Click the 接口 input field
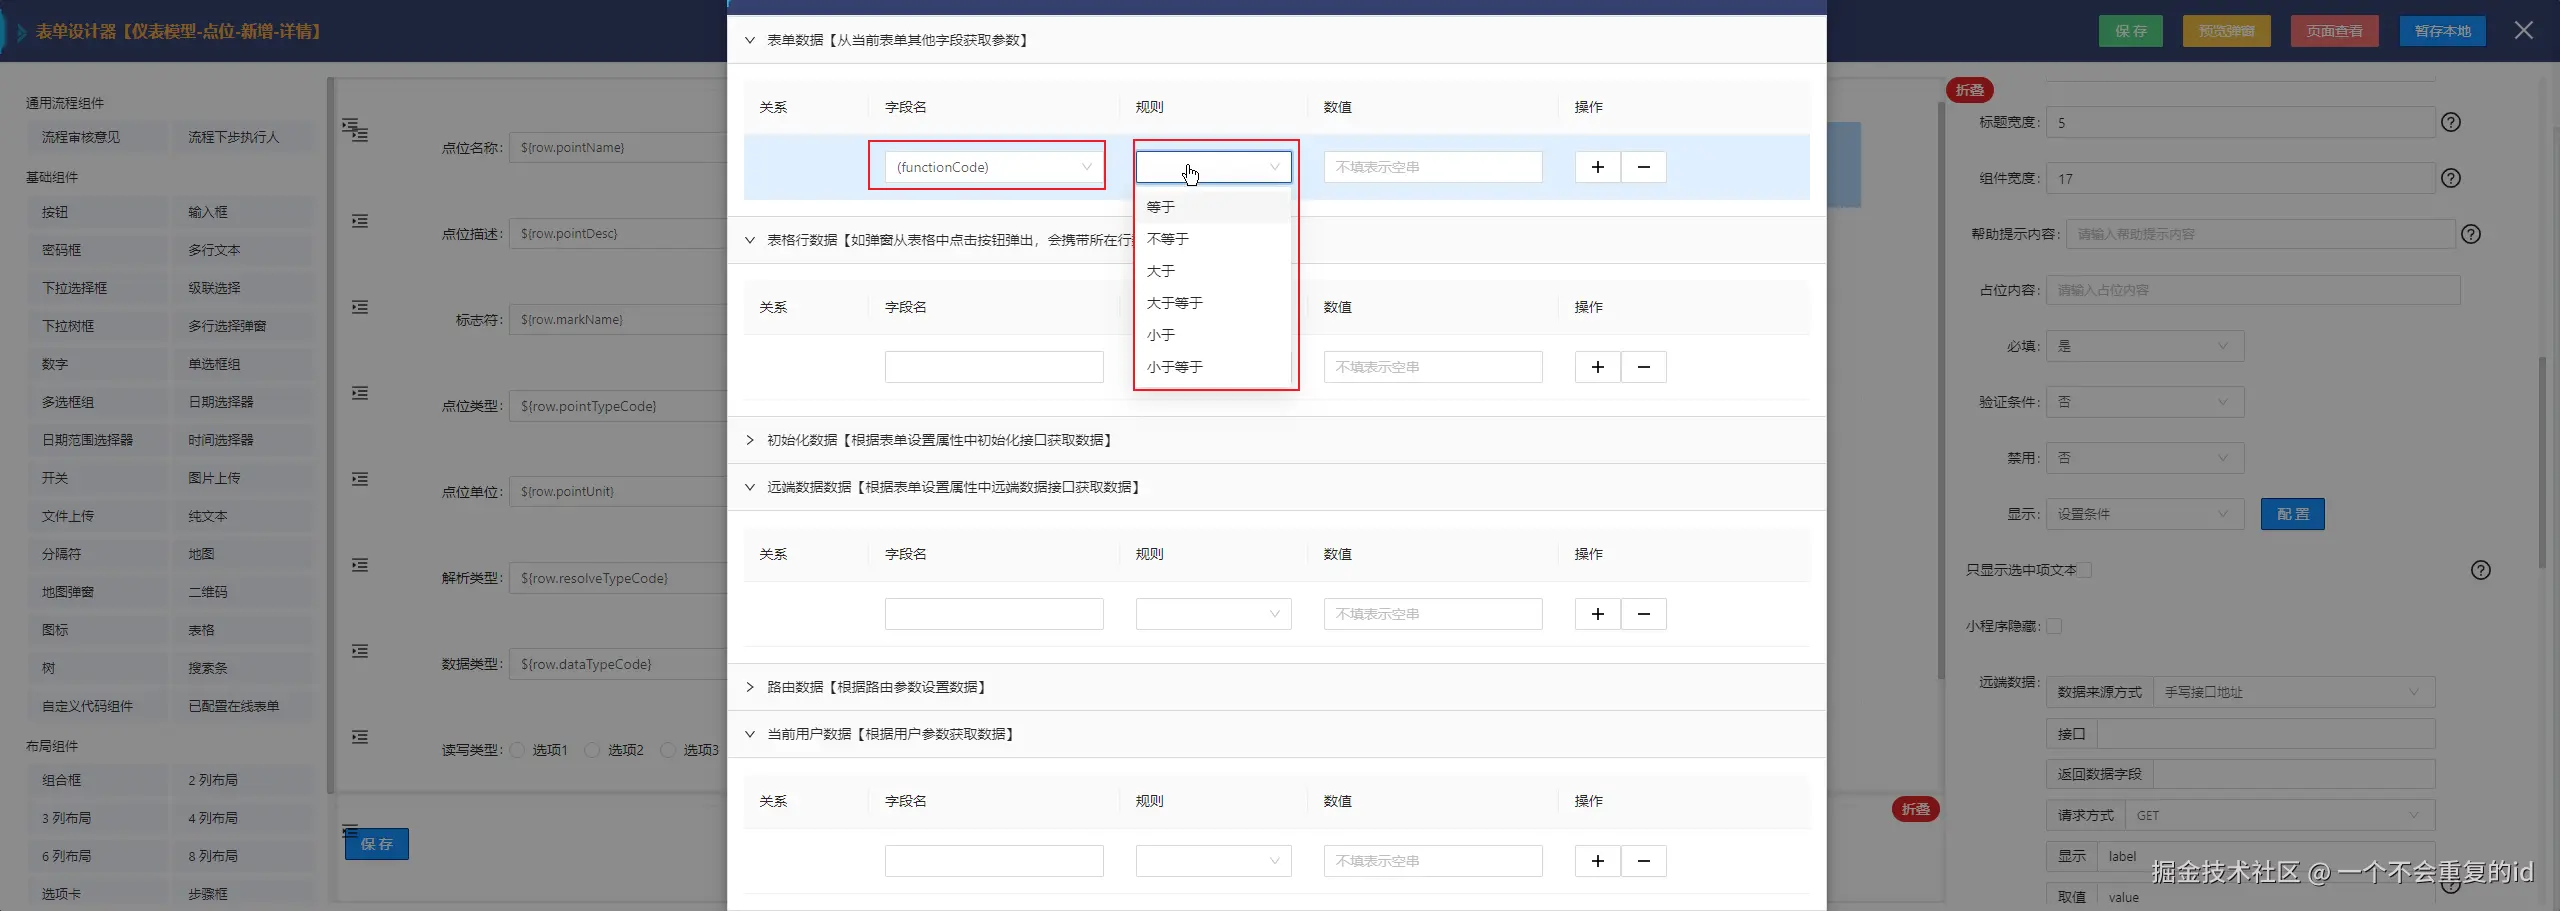Image resolution: width=2560 pixels, height=911 pixels. [x=2265, y=734]
